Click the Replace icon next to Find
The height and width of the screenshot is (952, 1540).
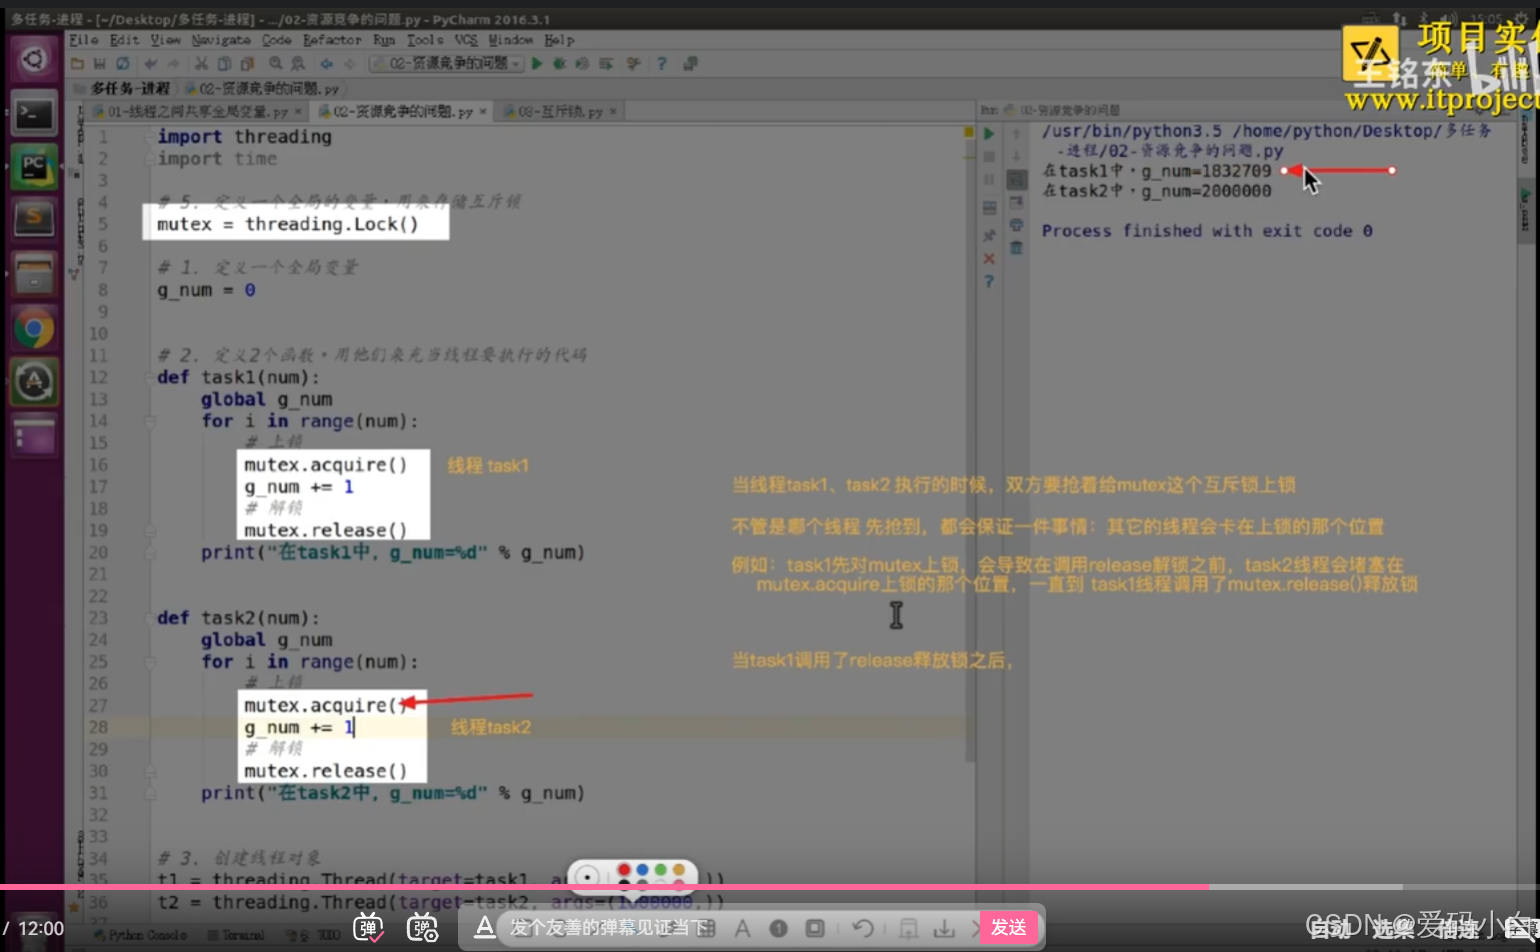tap(297, 64)
